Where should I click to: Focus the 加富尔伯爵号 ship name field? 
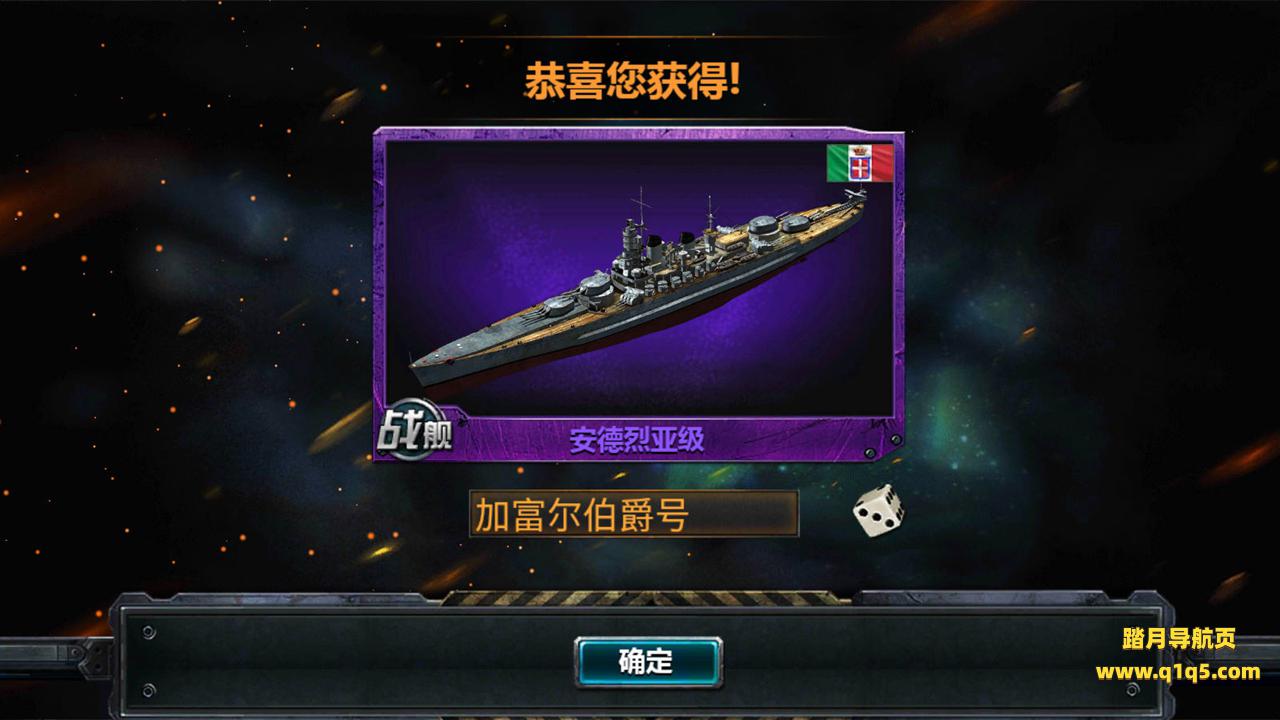pyautogui.click(x=634, y=514)
